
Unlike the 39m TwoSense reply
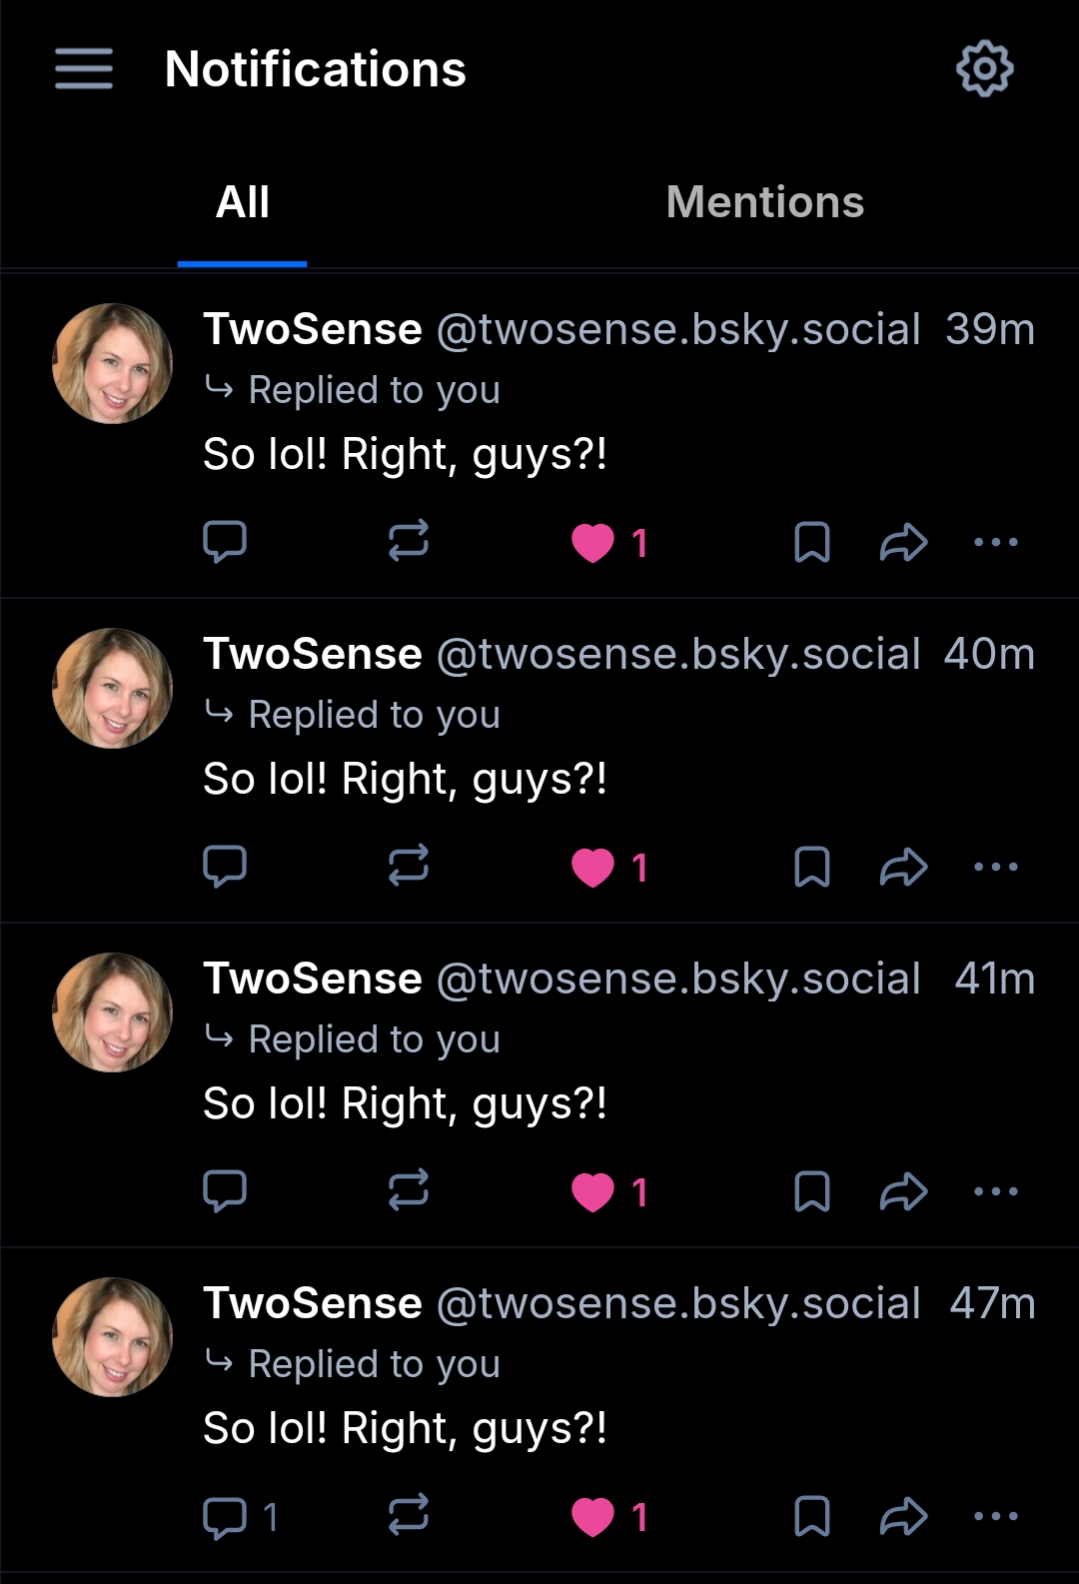pyautogui.click(x=593, y=543)
